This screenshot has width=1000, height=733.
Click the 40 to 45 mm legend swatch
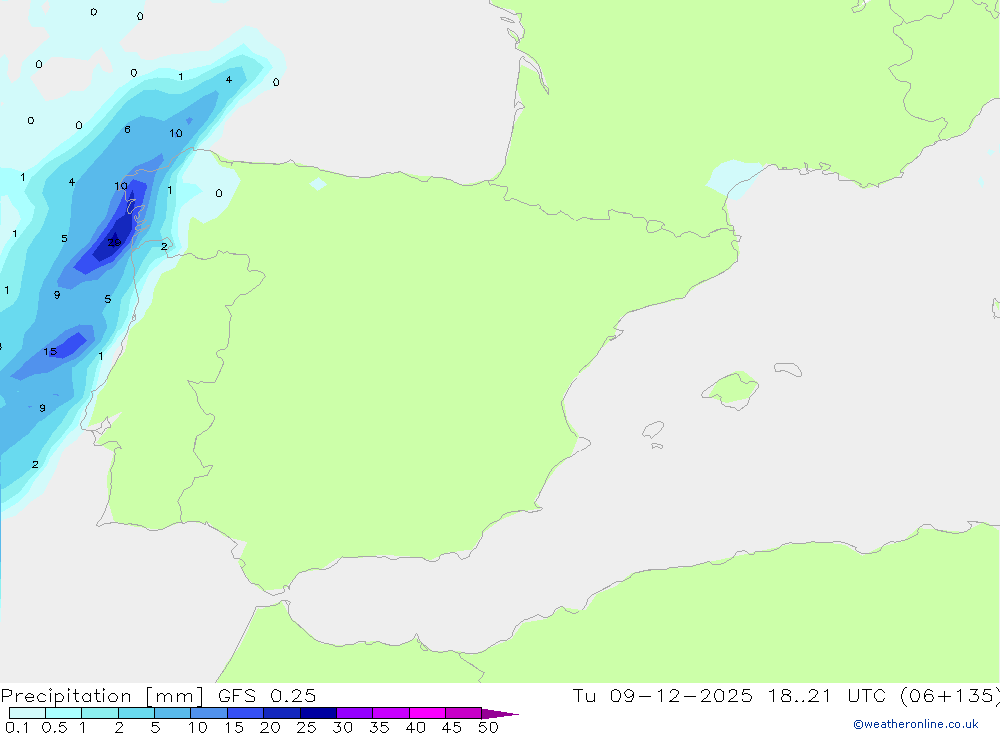pyautogui.click(x=427, y=713)
